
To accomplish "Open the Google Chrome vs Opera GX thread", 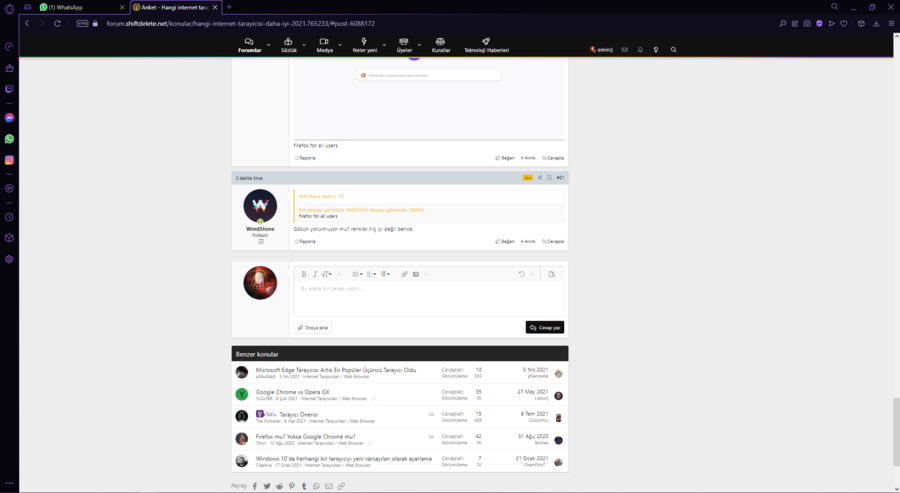I will pos(292,392).
